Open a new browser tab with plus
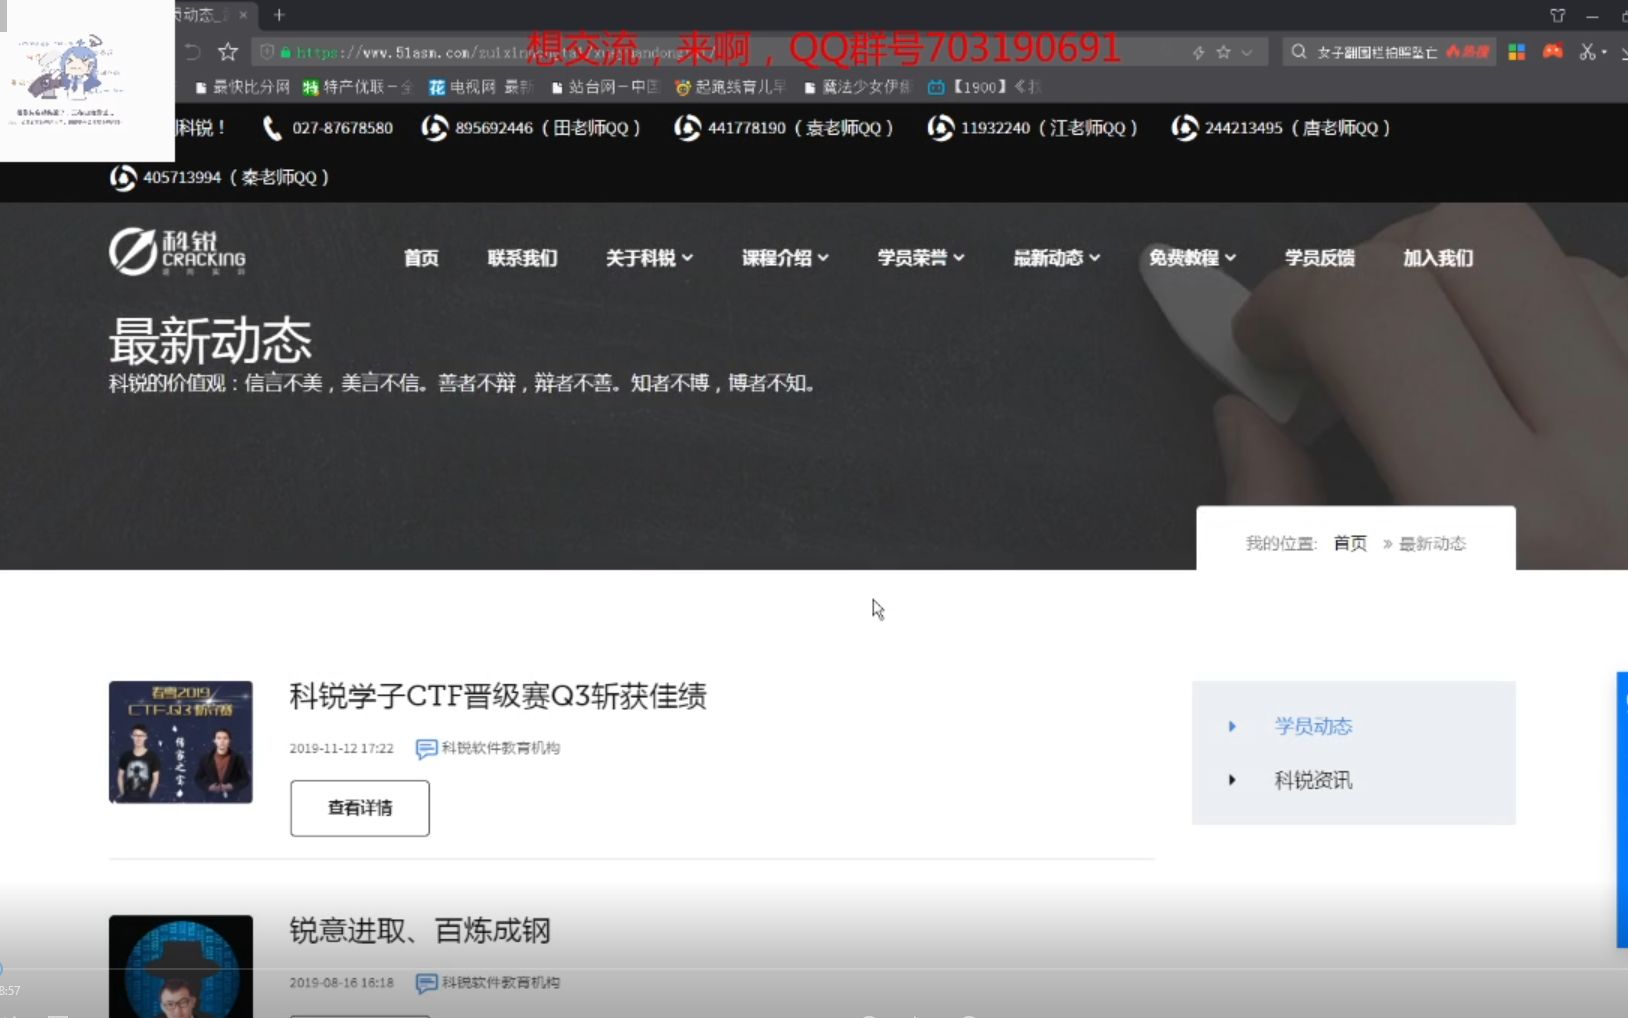Viewport: 1628px width, 1018px height. 279,15
